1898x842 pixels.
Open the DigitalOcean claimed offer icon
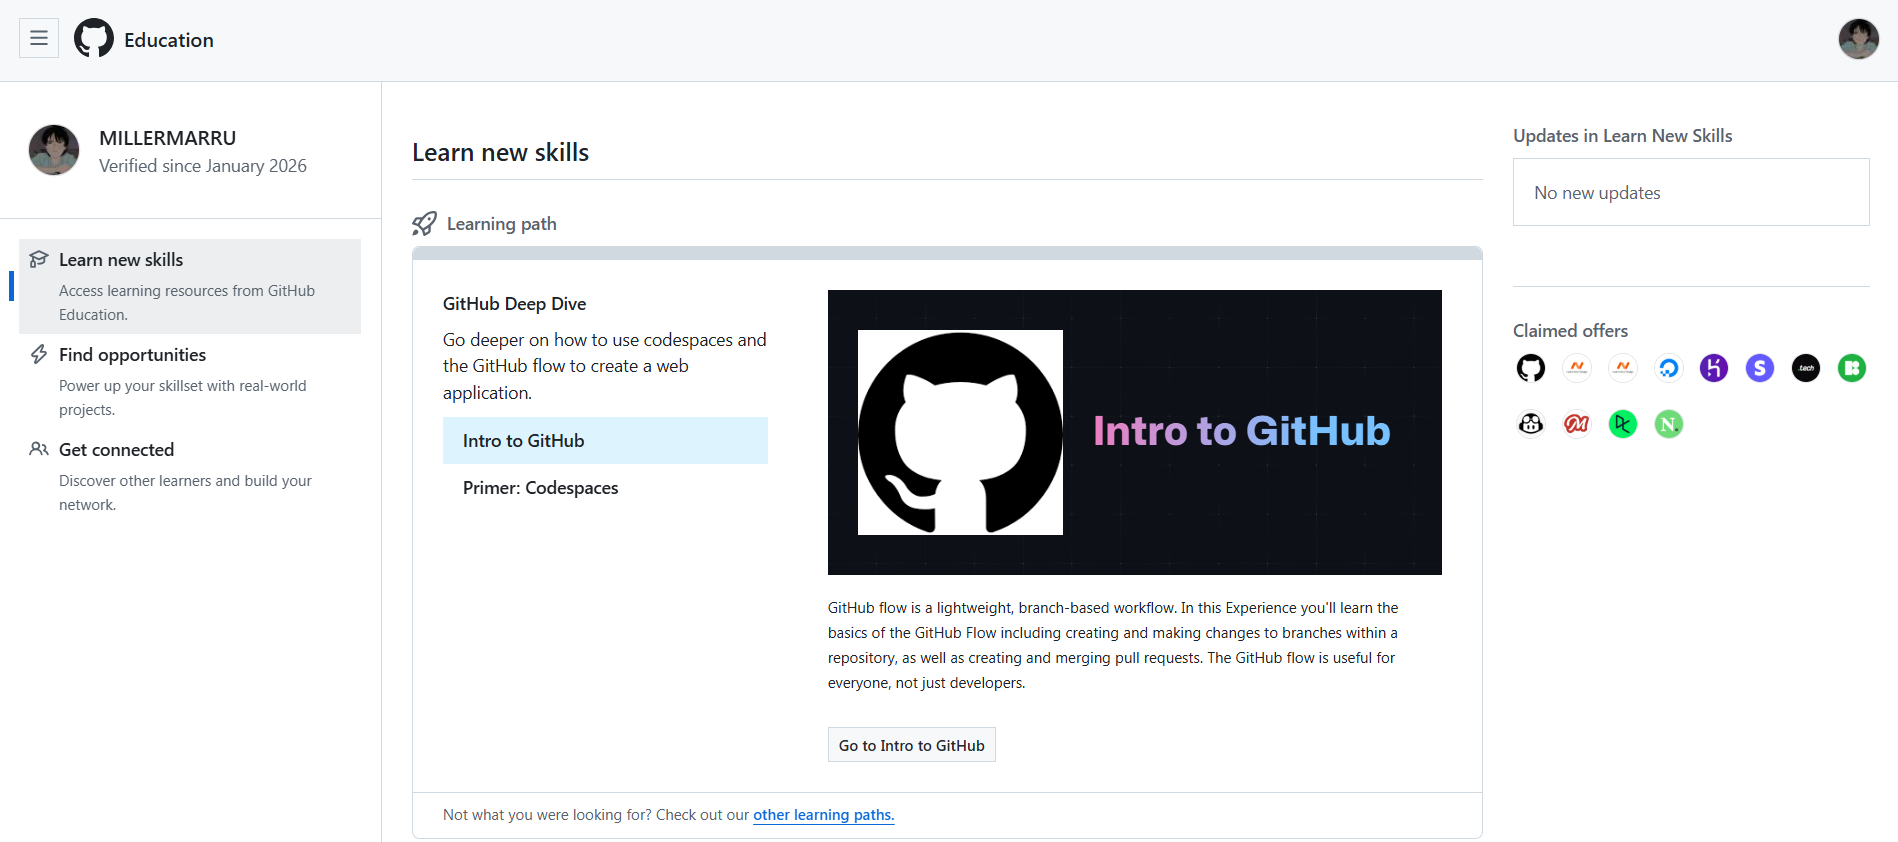tap(1668, 368)
